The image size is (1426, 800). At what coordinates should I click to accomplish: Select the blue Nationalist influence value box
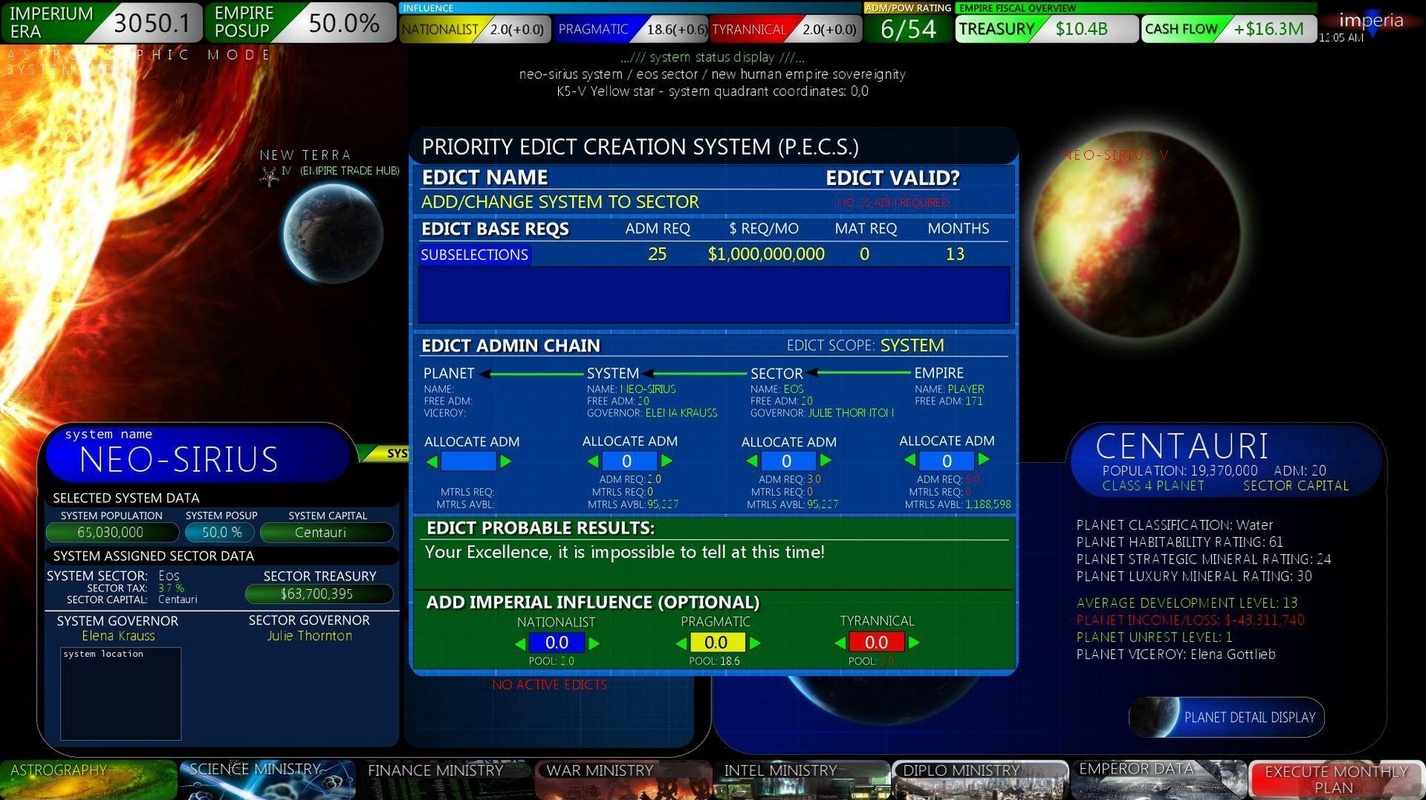pos(557,643)
